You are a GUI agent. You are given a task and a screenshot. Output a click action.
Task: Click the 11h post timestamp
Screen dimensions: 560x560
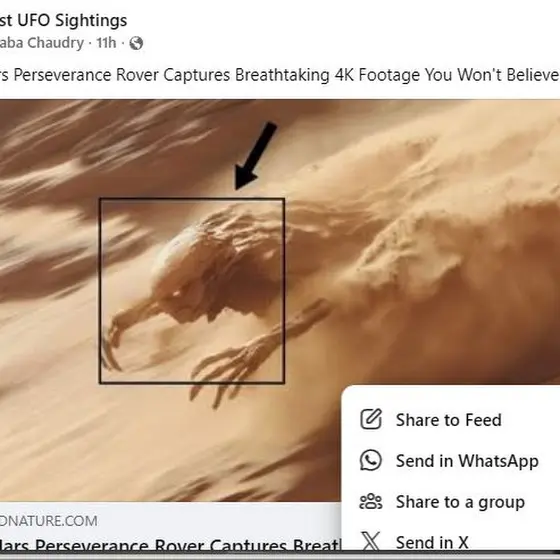[x=106, y=43]
